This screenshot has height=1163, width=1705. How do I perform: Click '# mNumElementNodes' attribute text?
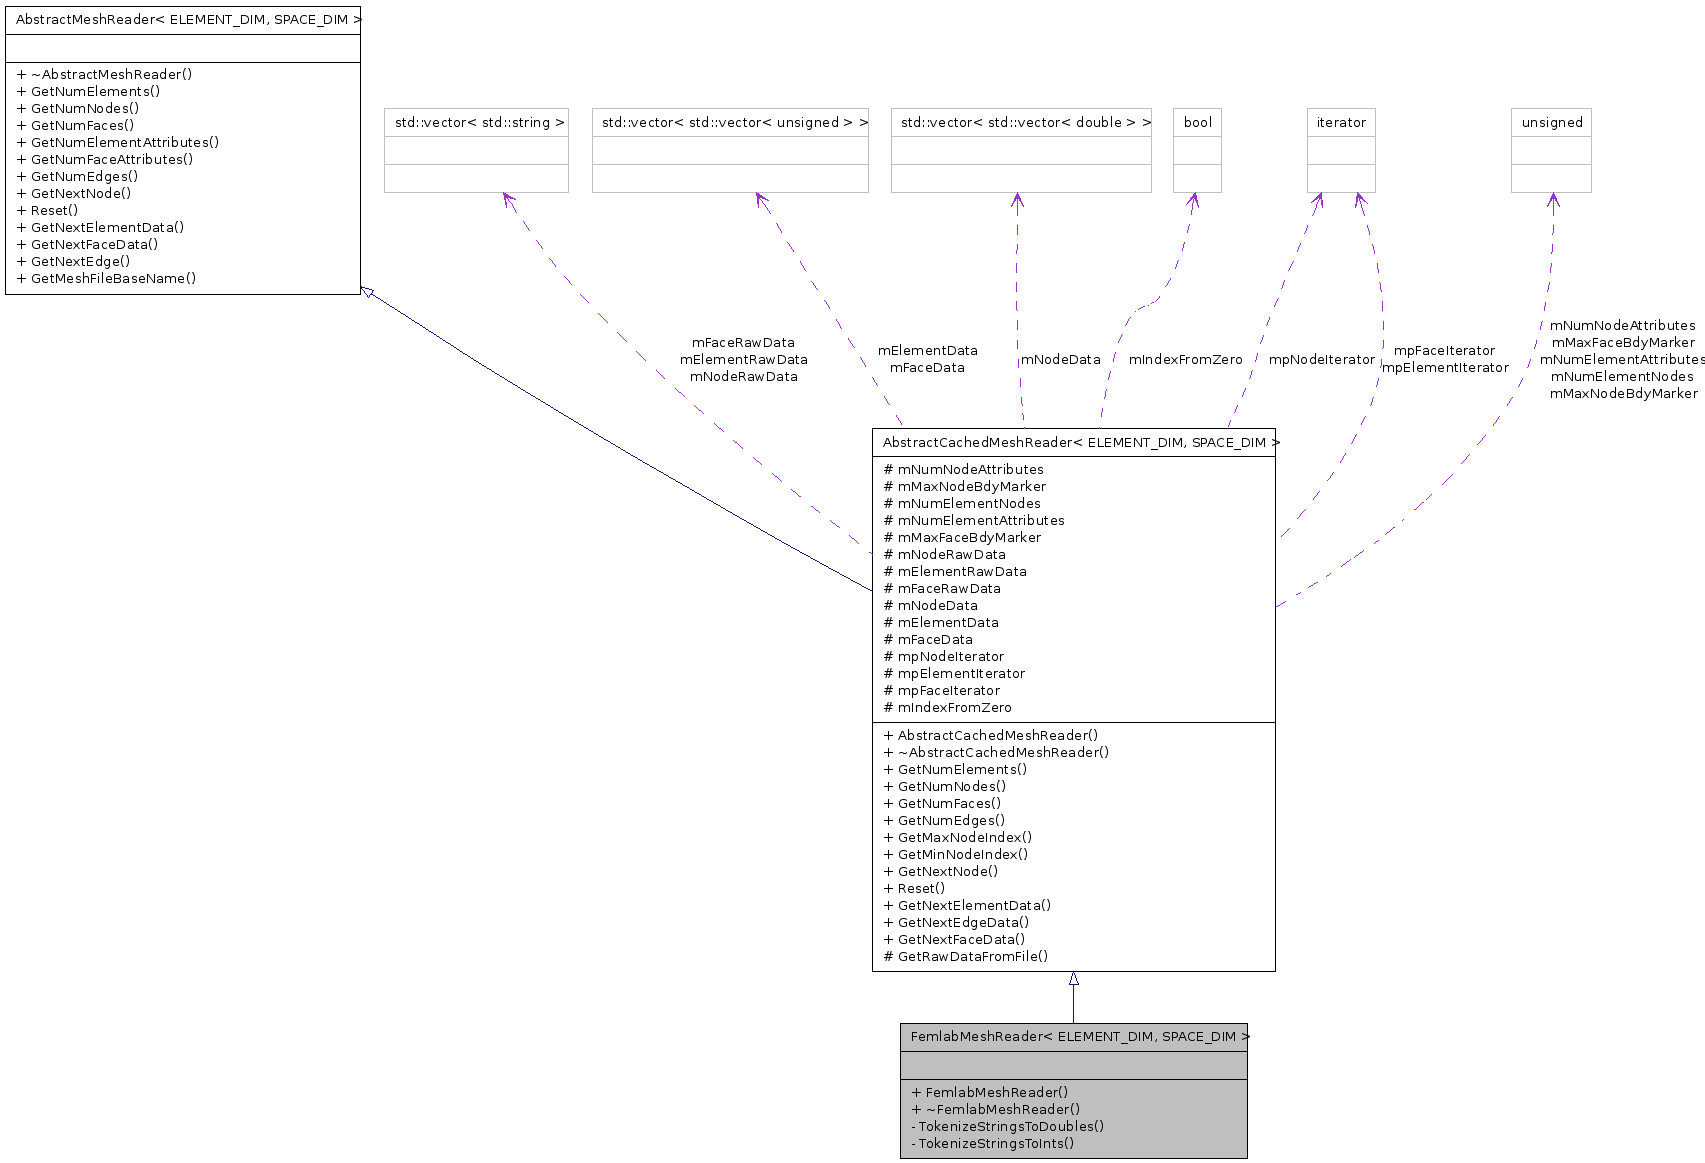pyautogui.click(x=962, y=503)
